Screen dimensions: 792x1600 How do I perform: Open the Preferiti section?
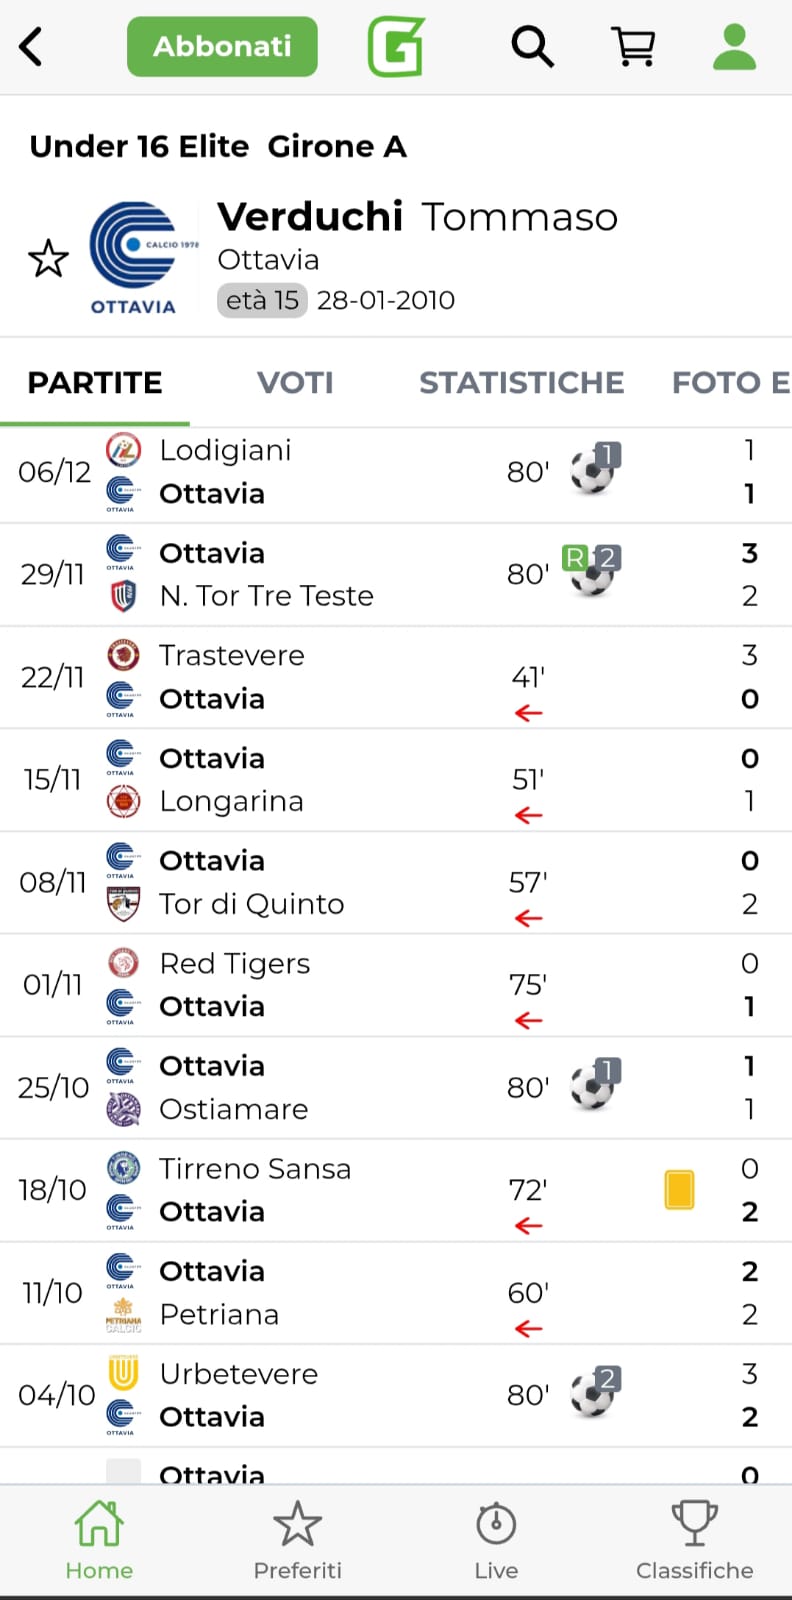click(x=297, y=1541)
